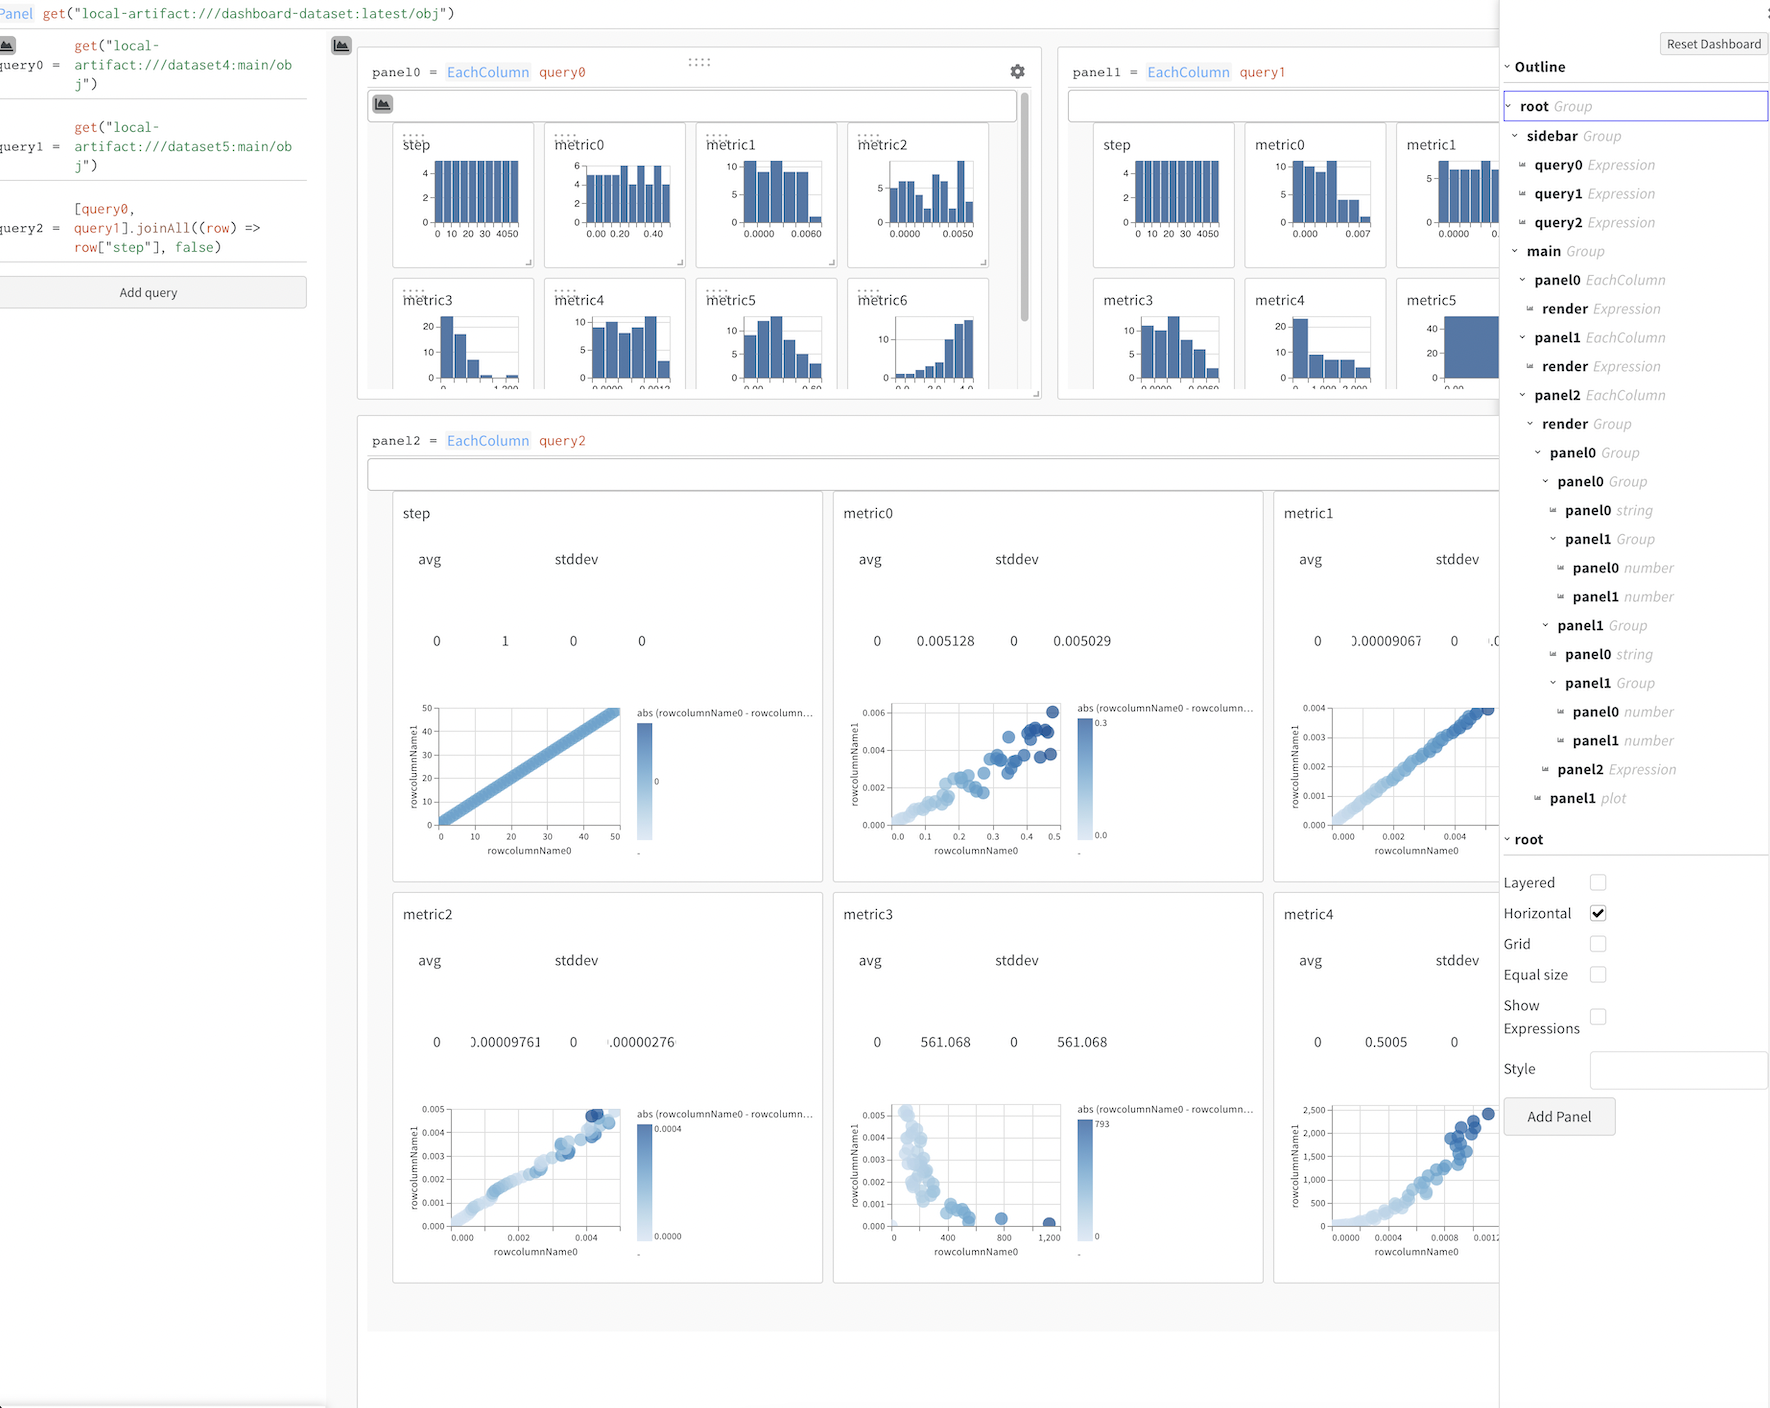
Task: Collapse the root settings section below Outline
Action: pos(1507,839)
